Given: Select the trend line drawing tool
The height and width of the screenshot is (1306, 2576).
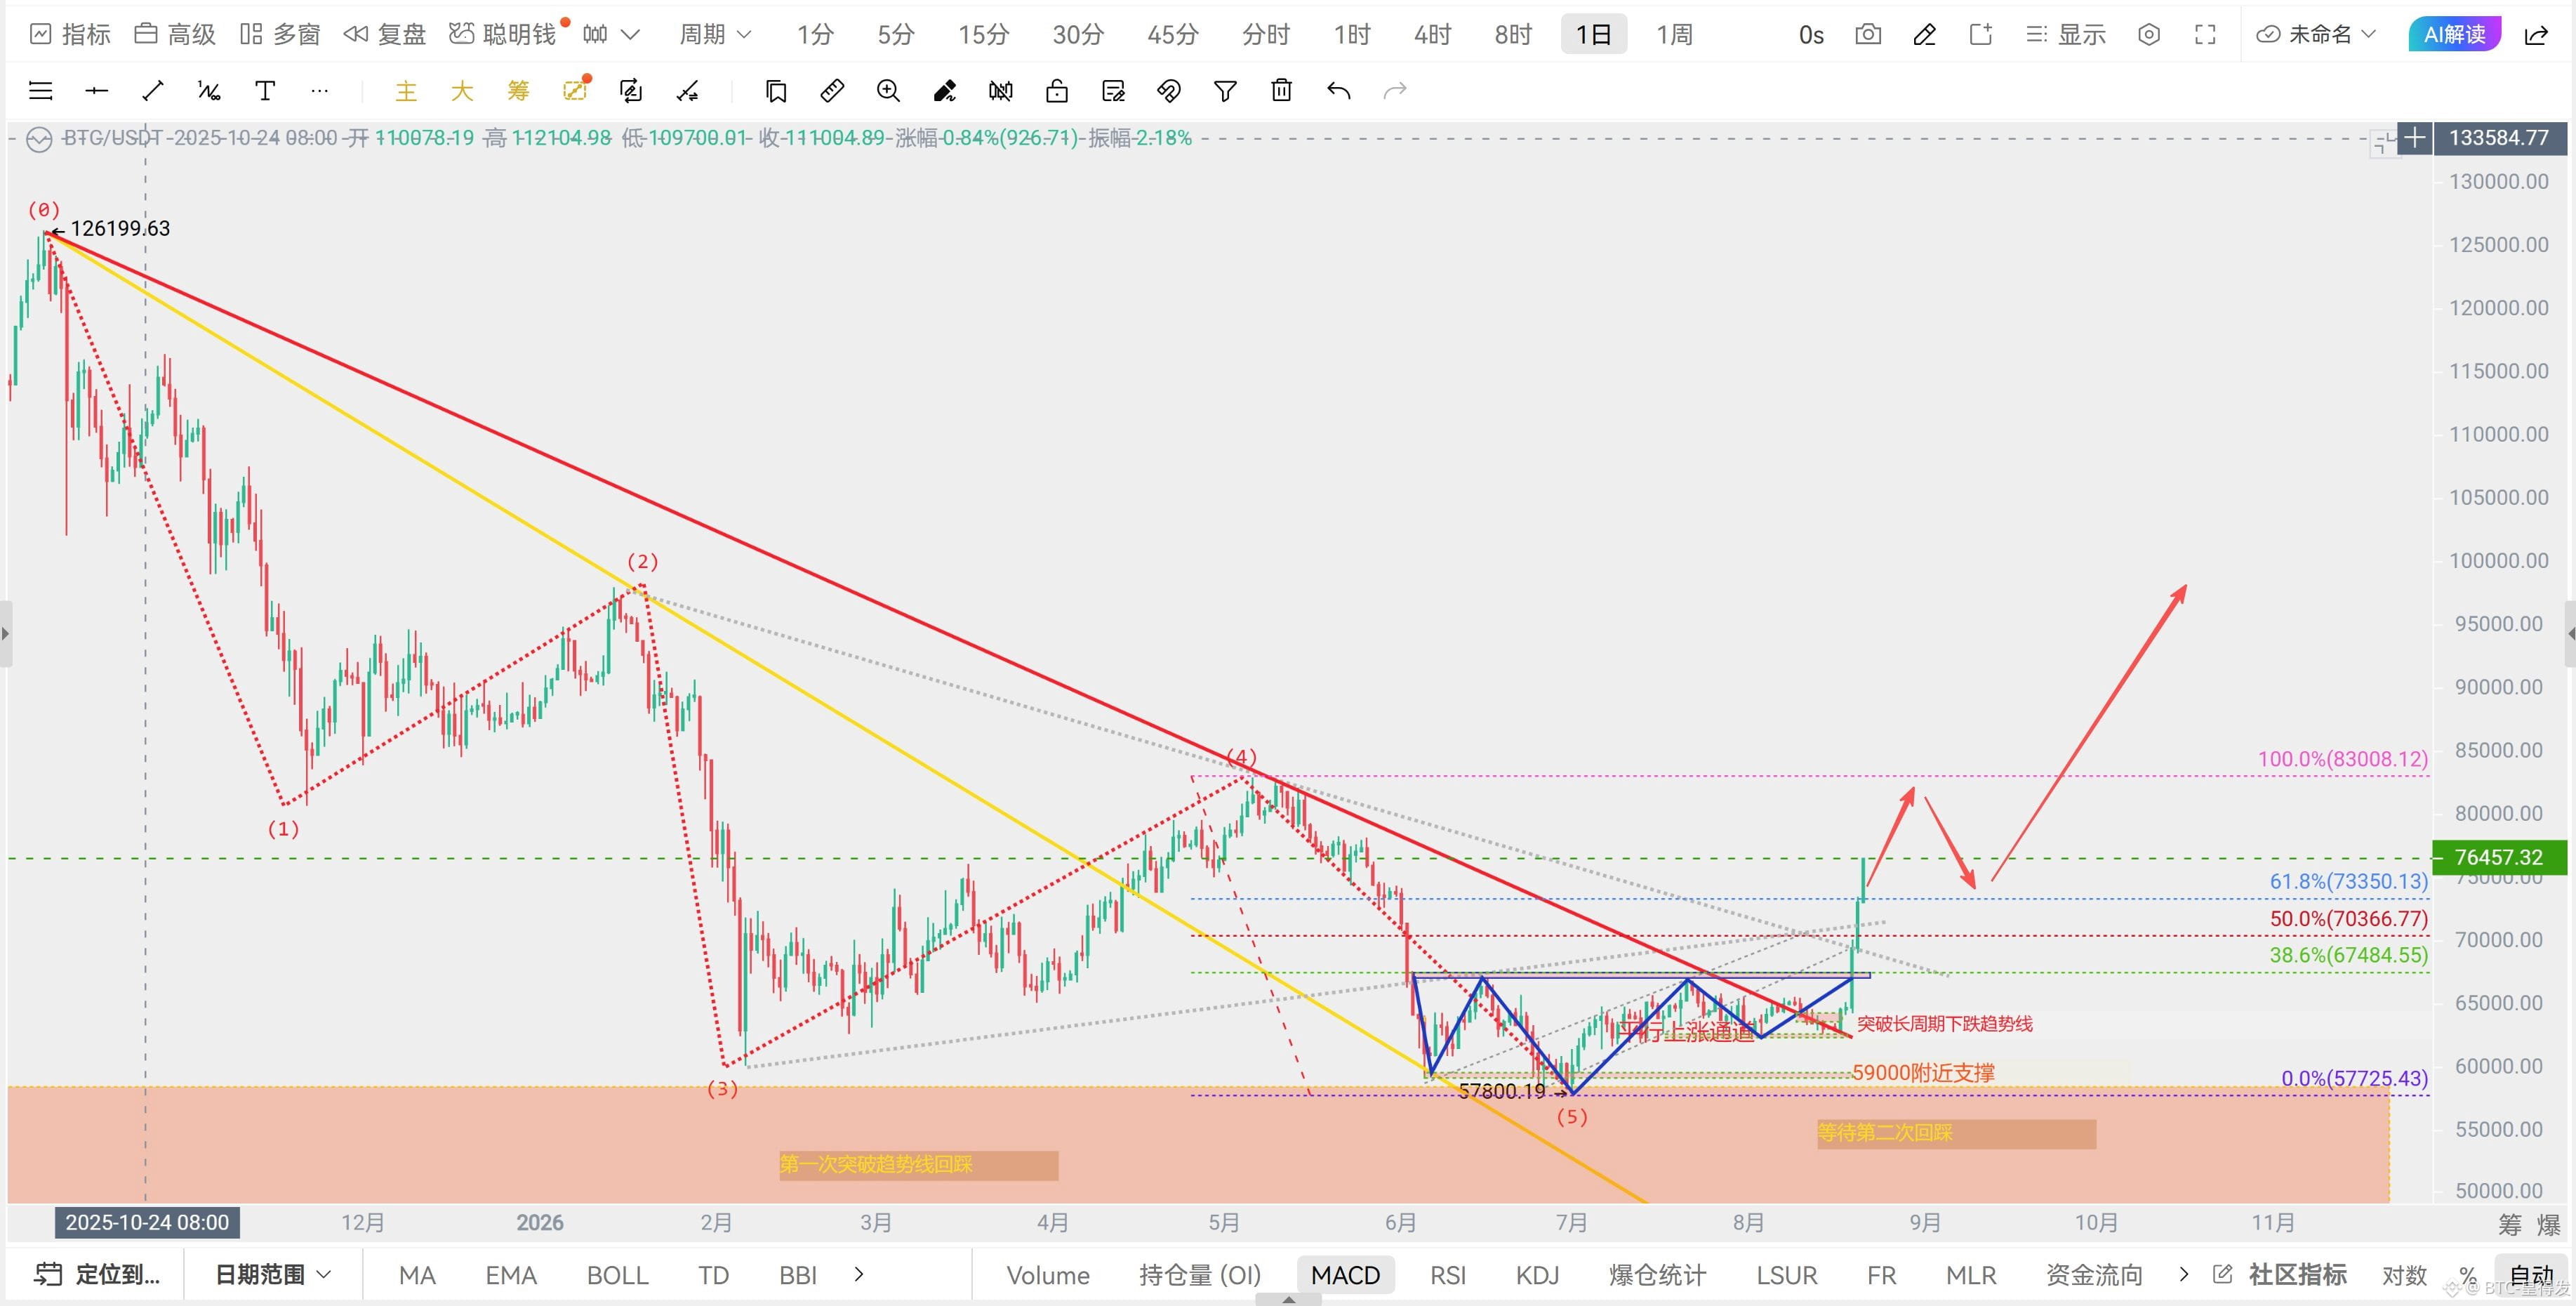Looking at the screenshot, I should point(153,92).
